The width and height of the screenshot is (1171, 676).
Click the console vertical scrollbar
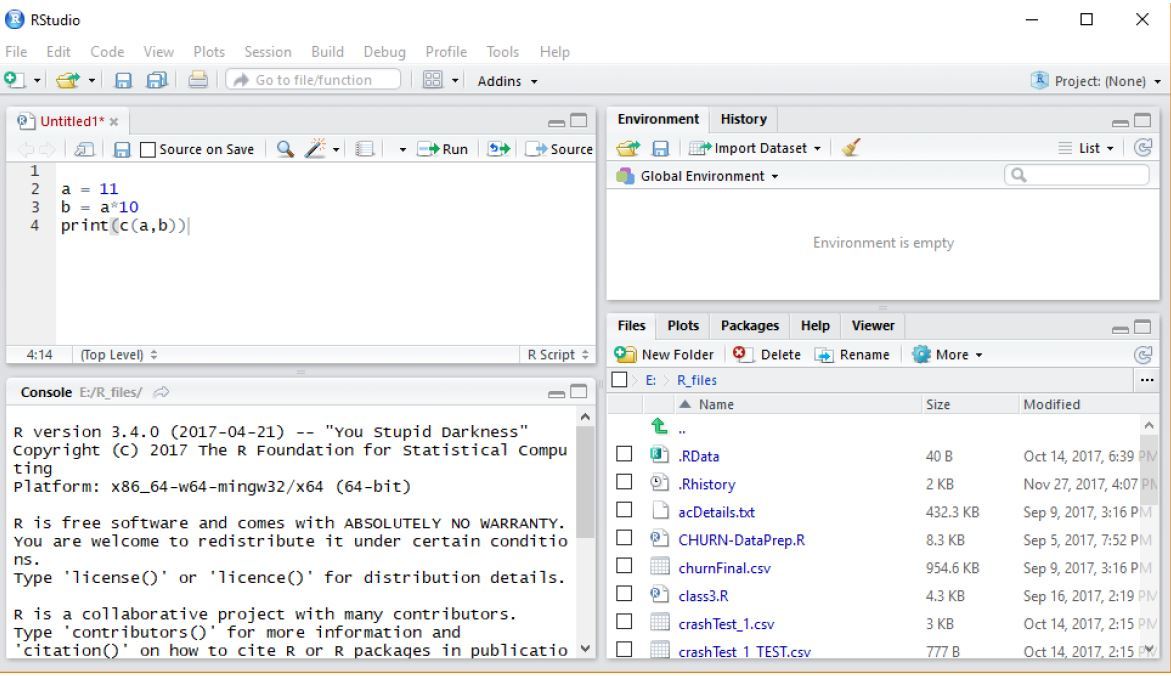click(585, 480)
